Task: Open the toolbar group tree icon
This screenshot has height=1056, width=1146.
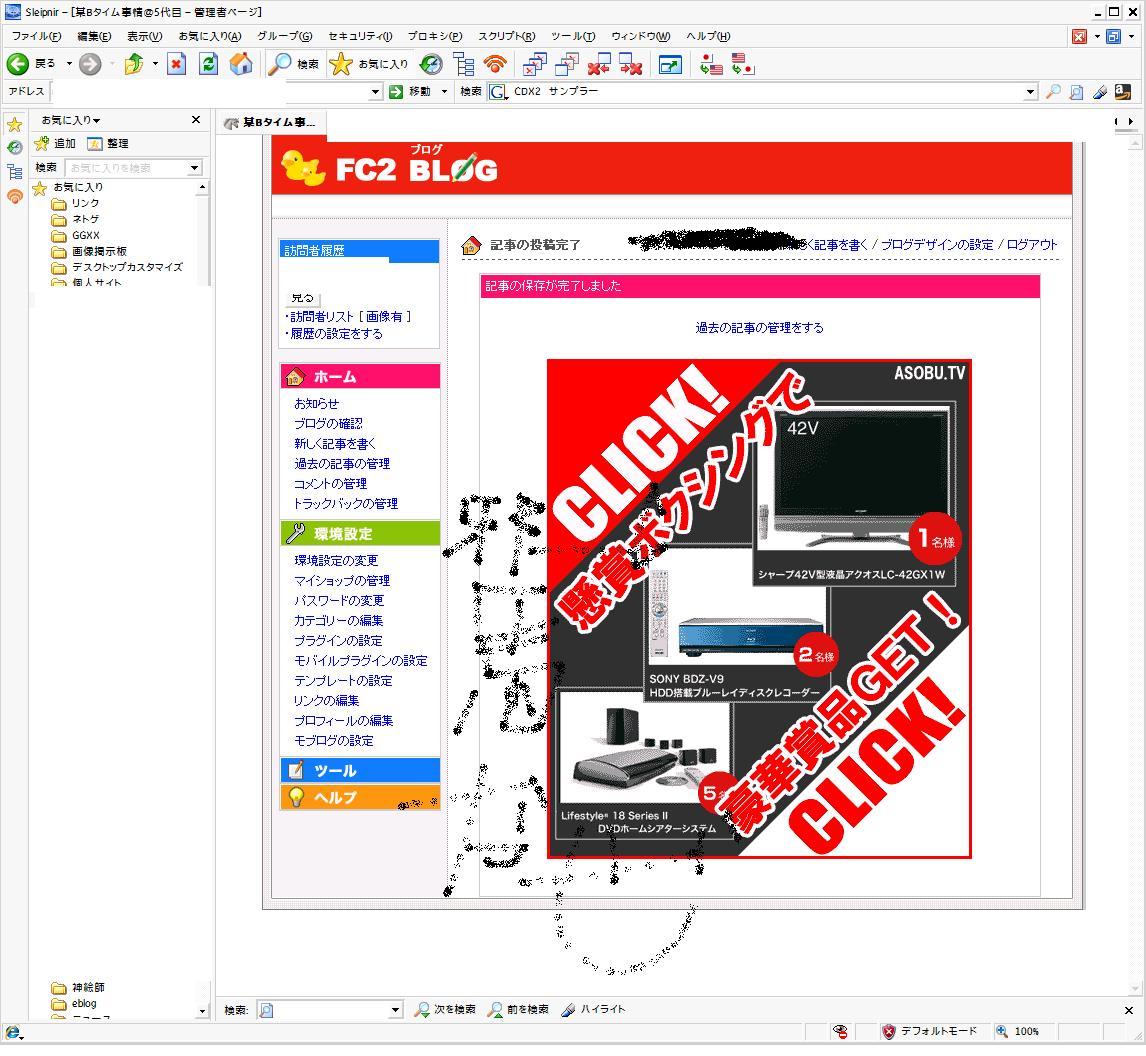Action: coord(463,64)
